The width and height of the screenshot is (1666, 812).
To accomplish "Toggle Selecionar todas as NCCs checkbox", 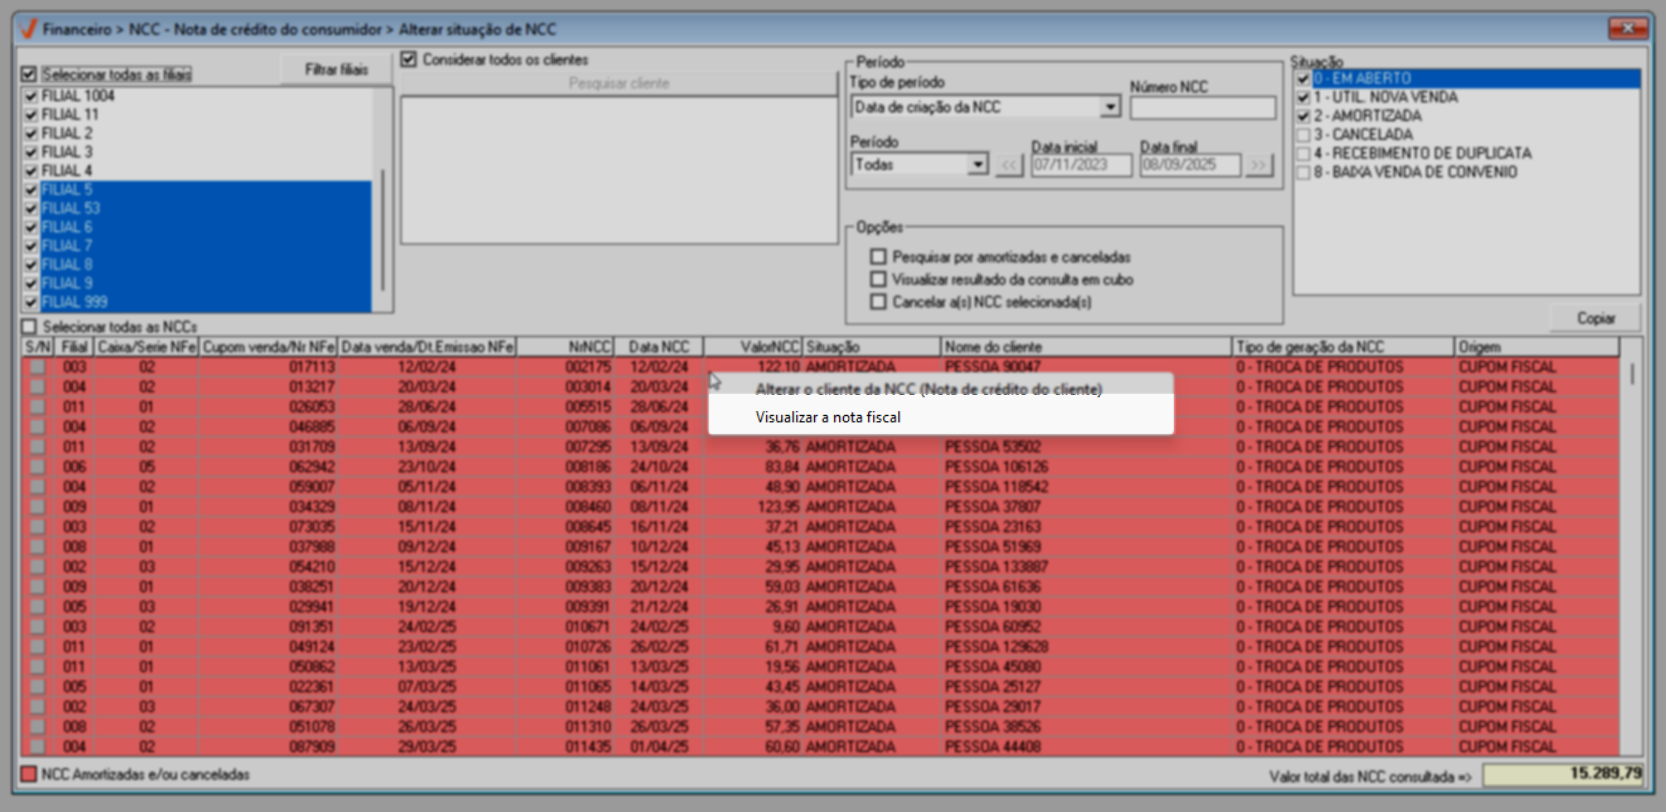I will tap(29, 327).
